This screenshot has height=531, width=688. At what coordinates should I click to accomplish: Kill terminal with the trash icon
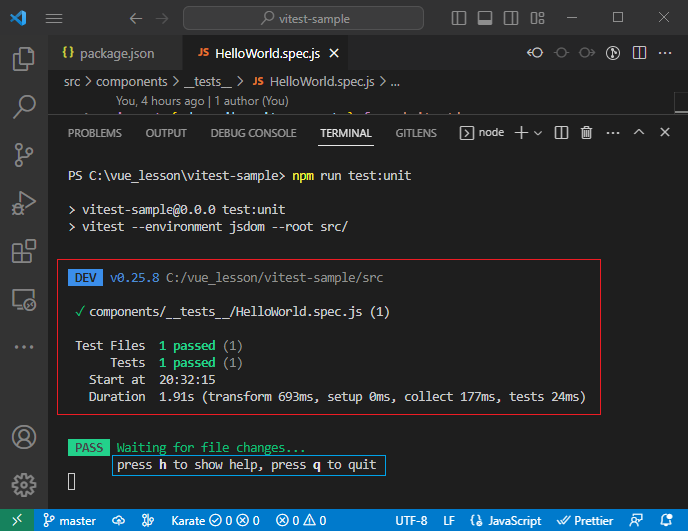(587, 133)
